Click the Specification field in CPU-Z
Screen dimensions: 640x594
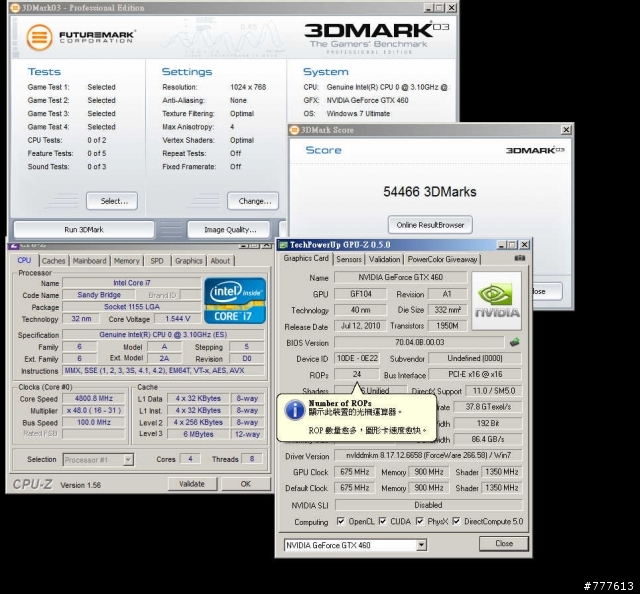(163, 334)
